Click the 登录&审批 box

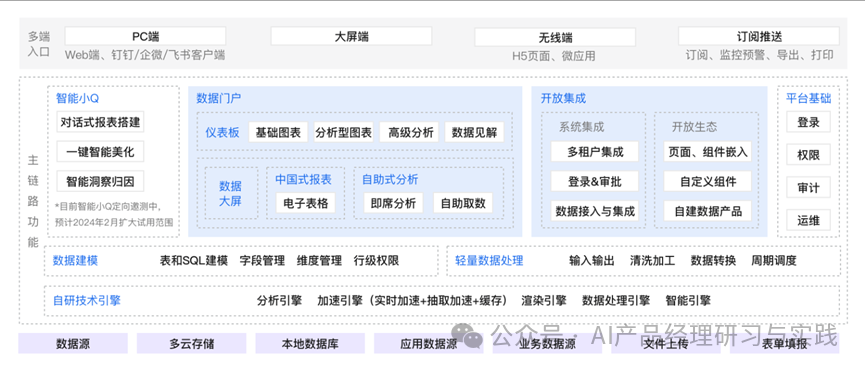click(x=595, y=181)
